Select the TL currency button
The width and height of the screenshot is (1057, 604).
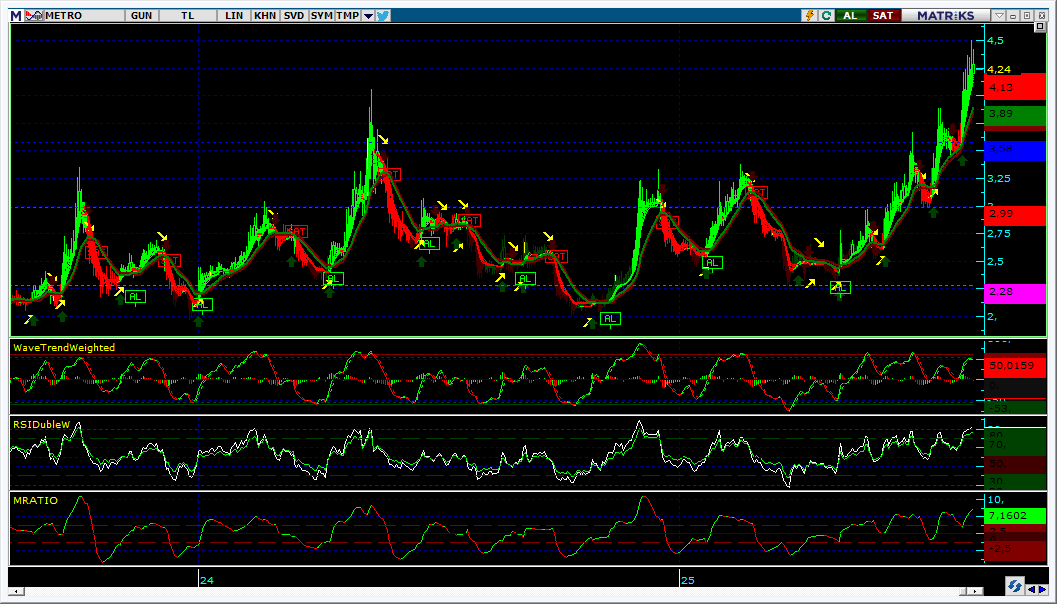[x=188, y=16]
